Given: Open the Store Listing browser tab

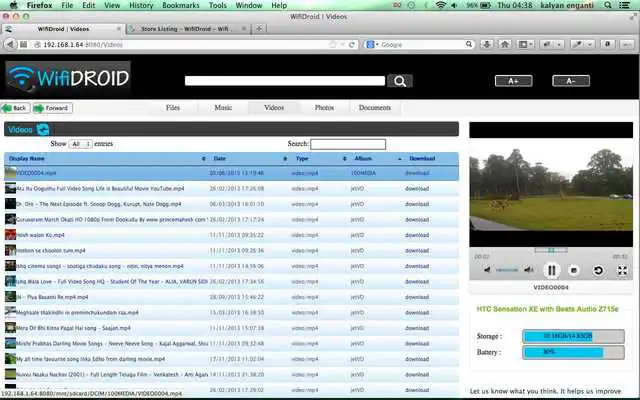Looking at the screenshot, I should click(x=187, y=29).
